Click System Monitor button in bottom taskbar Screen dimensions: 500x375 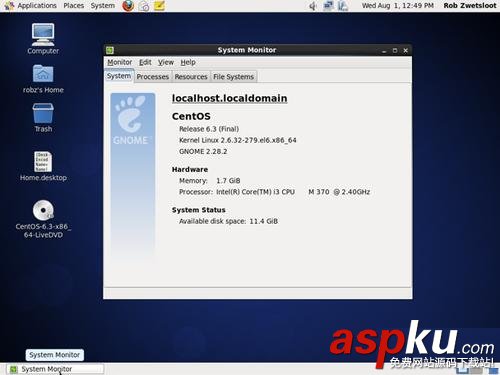tap(55, 369)
